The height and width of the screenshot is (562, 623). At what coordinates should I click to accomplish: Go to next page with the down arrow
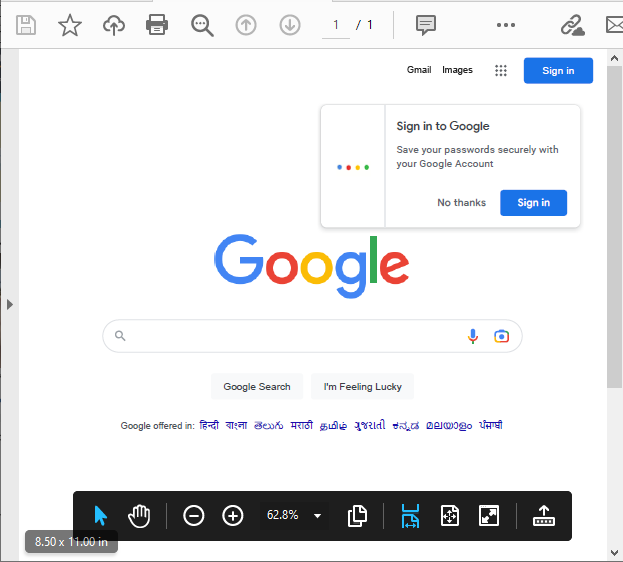tap(290, 25)
